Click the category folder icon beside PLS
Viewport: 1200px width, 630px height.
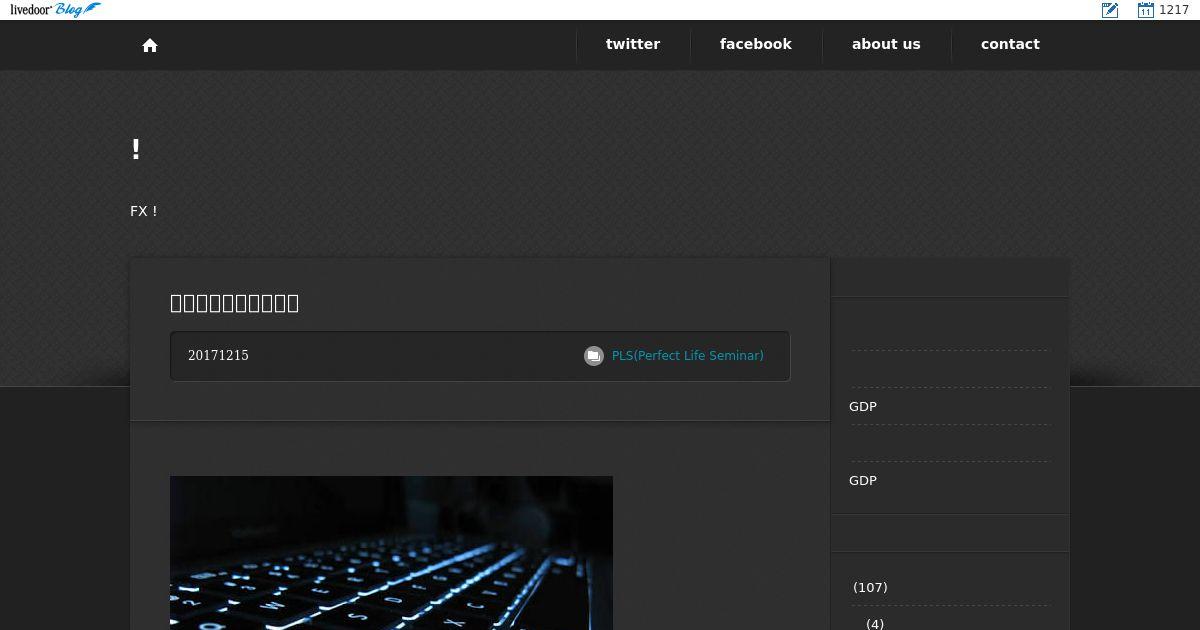tap(594, 356)
